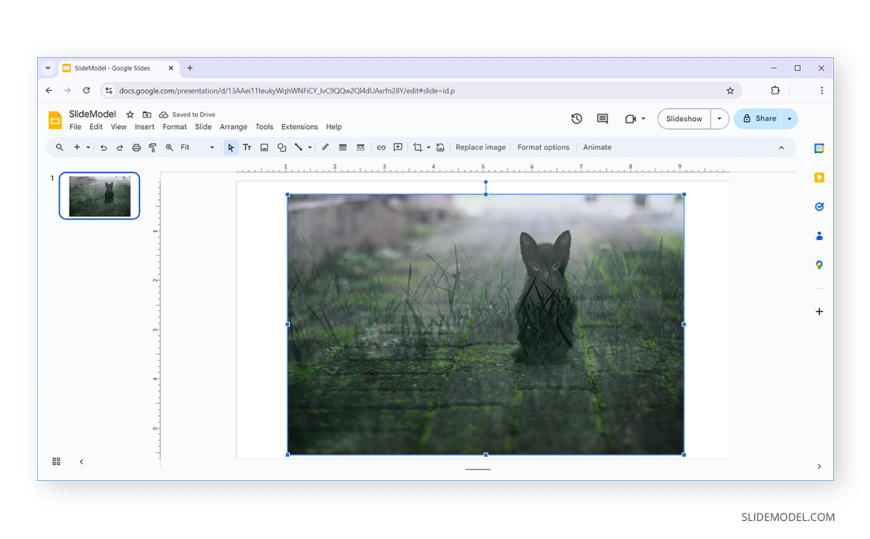Screen dimensions: 870x539
Task: Rename the SlideModel presentation title
Action: 92,114
